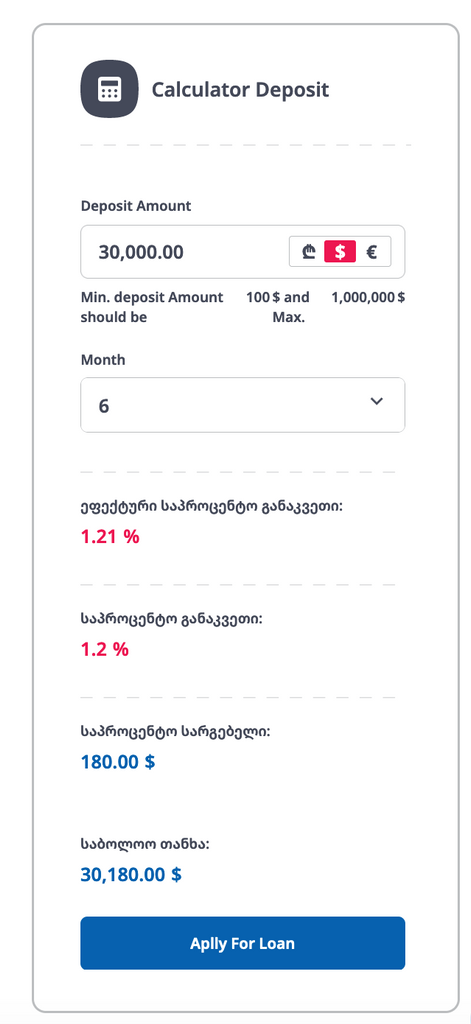Screen dimensions: 471x1024
Task: Click the Month label above the dropdown
Action: [103, 360]
